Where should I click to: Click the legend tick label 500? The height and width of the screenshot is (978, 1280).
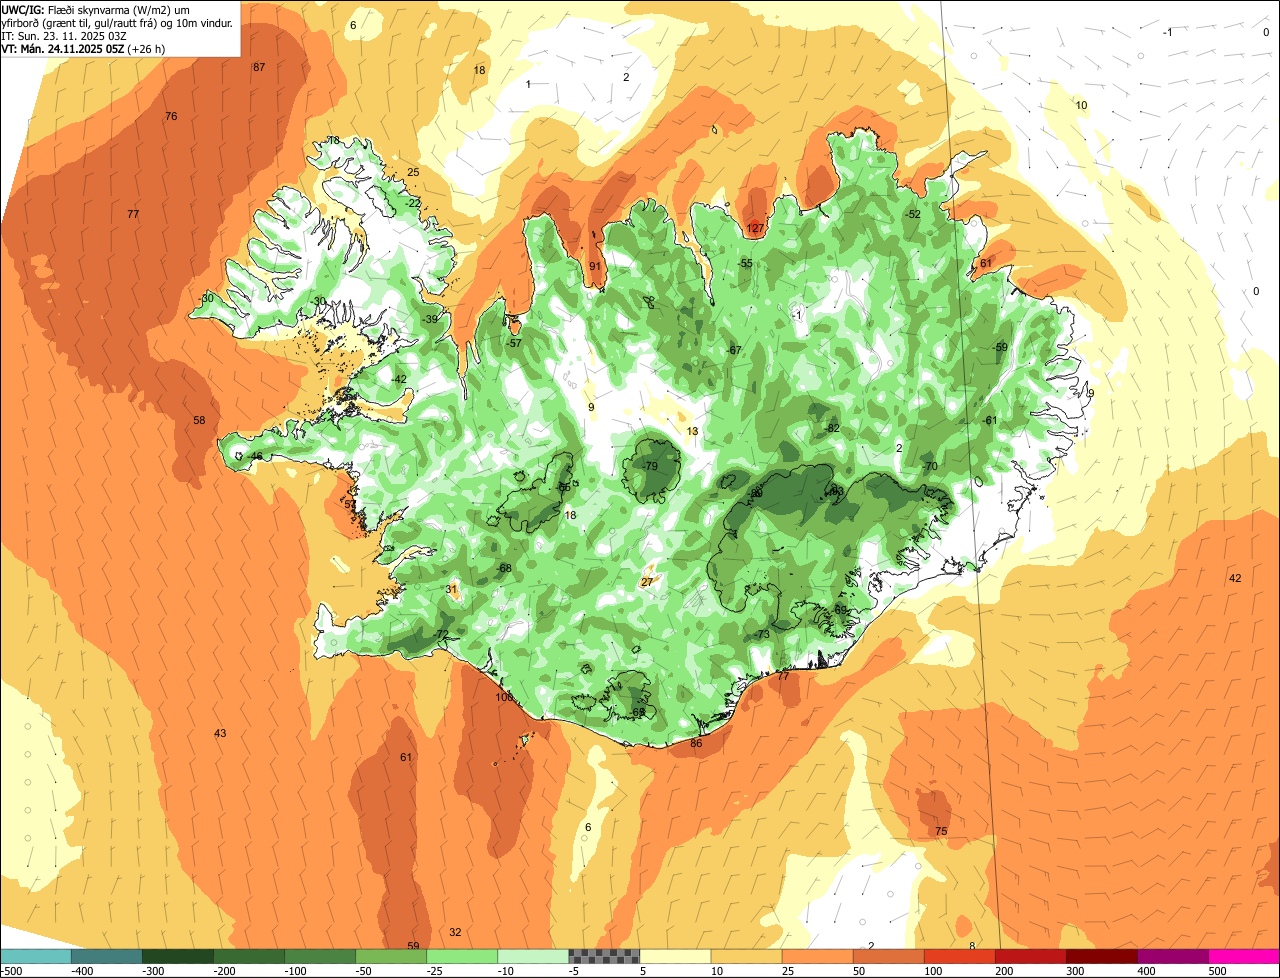point(1217,970)
